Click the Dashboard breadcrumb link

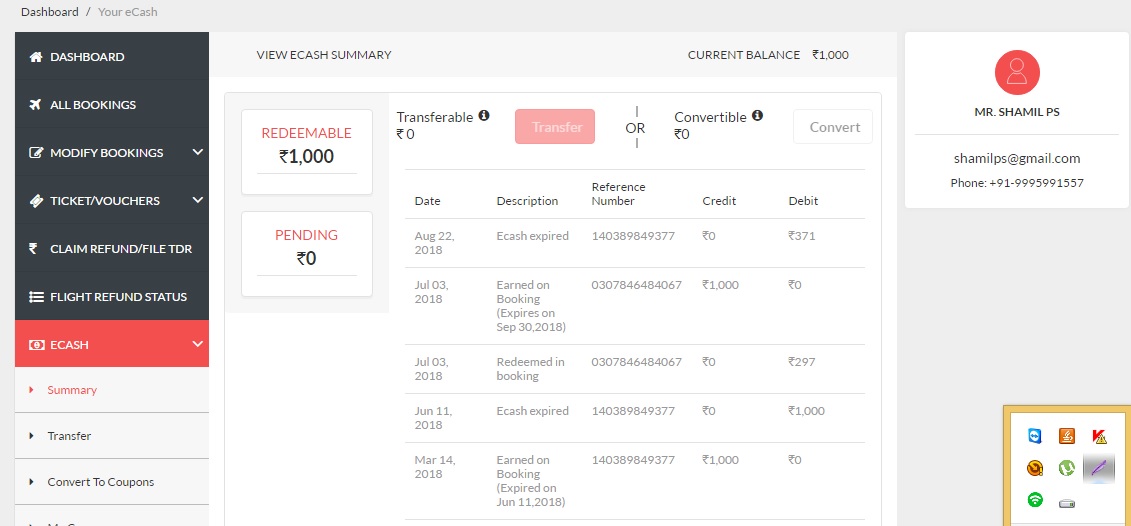tap(50, 12)
